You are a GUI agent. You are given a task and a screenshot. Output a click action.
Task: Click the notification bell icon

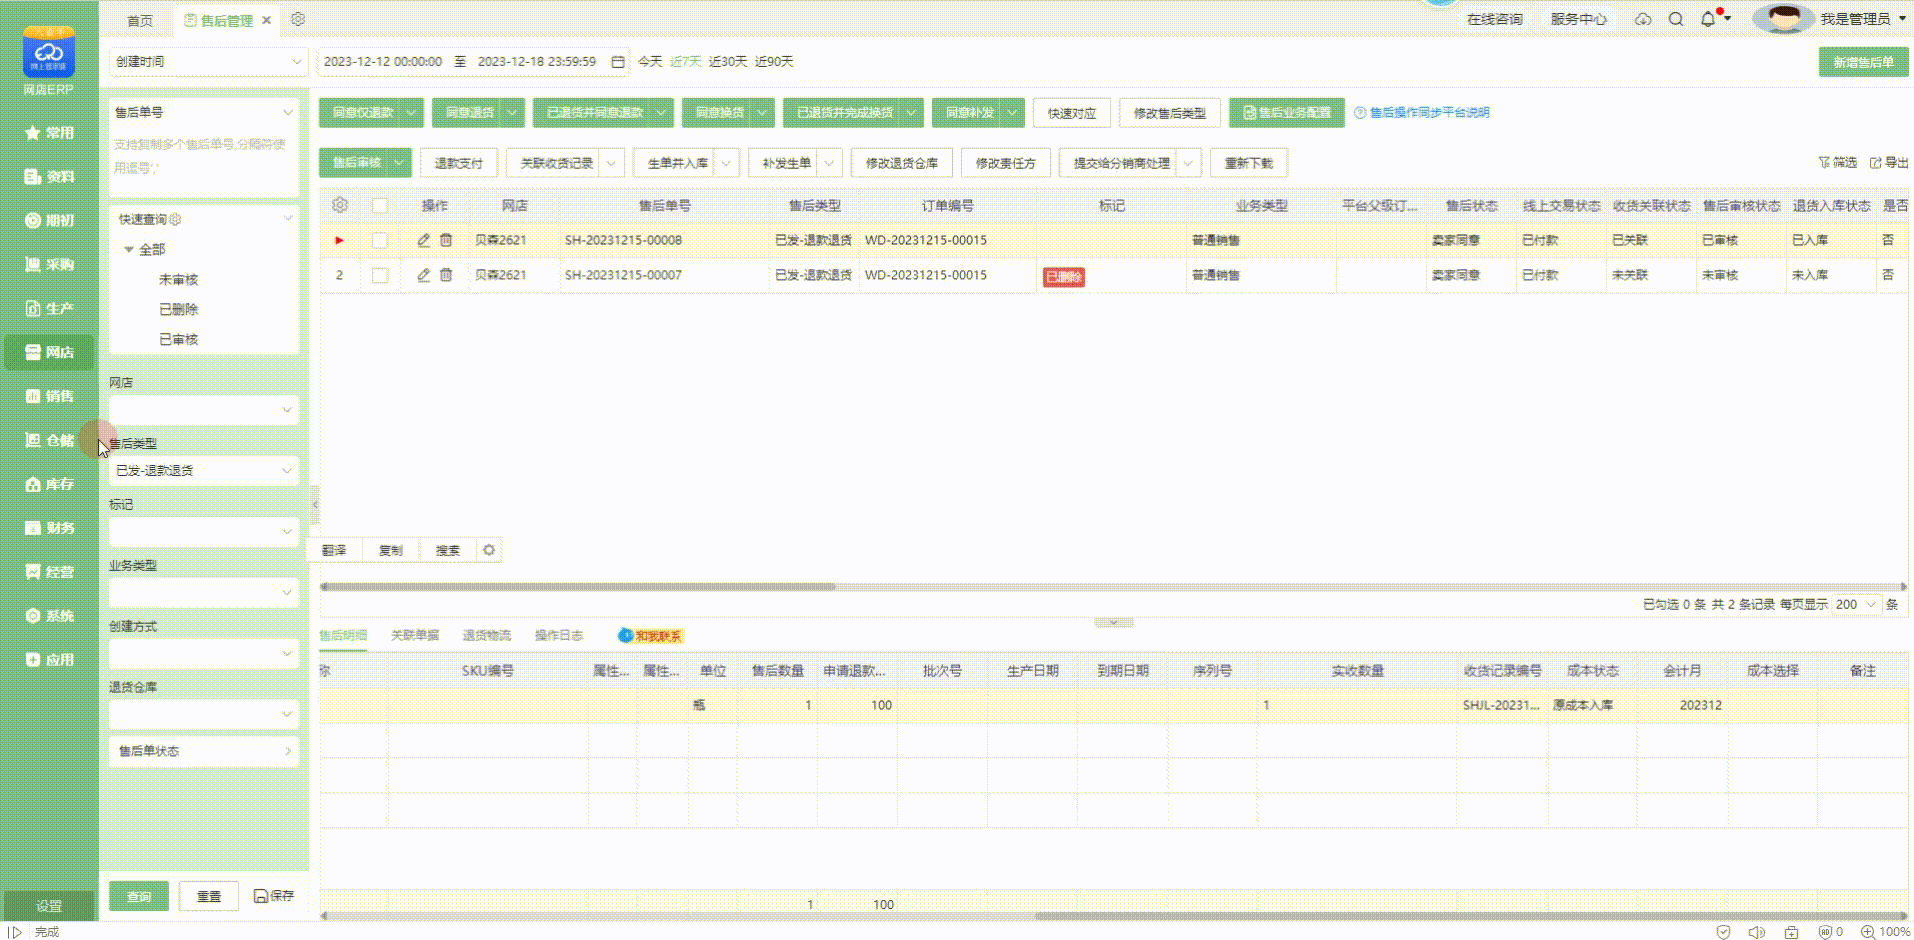pos(1708,19)
